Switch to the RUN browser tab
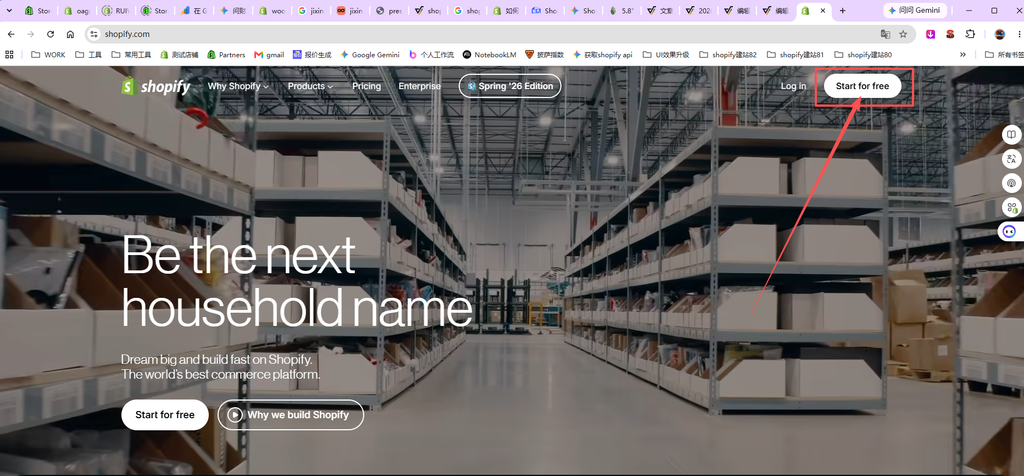Screen dimensions: 1024x476 pyautogui.click(x=115, y=10)
